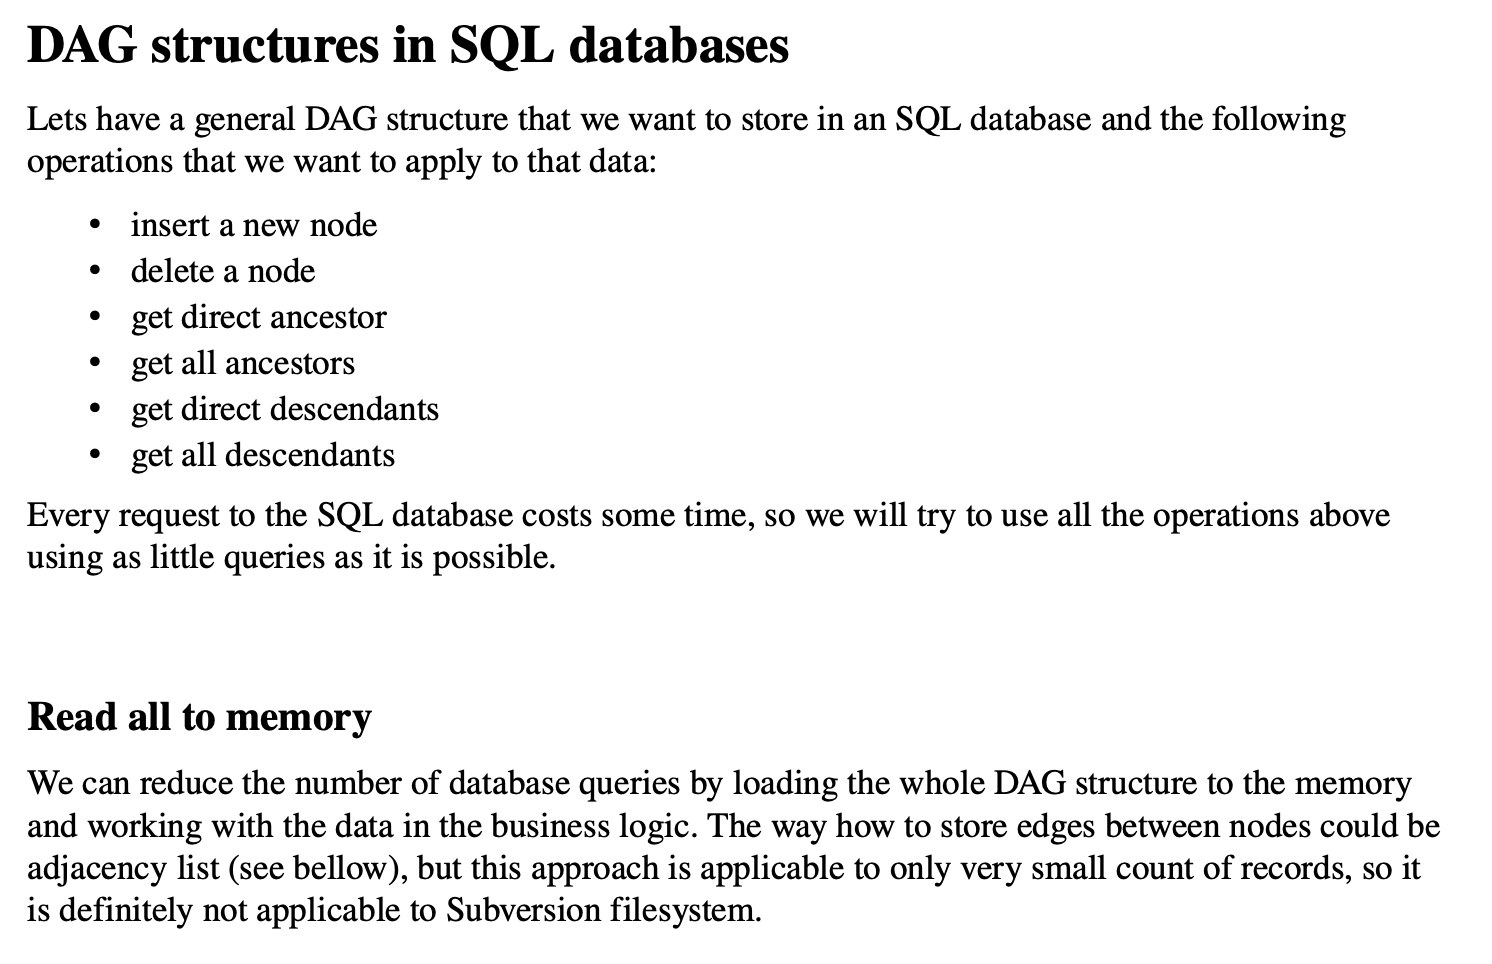Click the "get direct ancestor" list item

pos(258,317)
